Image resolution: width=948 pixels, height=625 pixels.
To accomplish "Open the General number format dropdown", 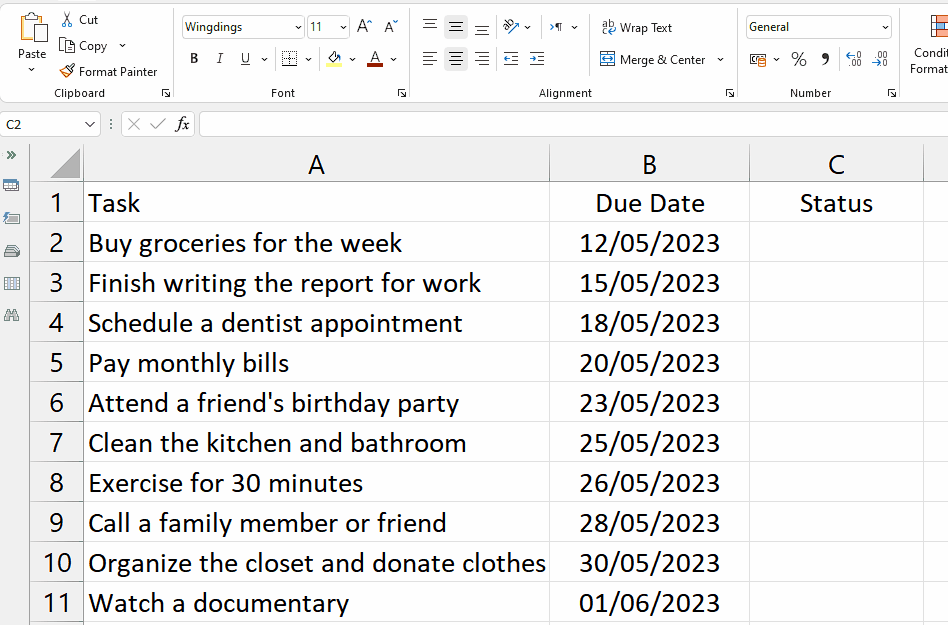I will [x=885, y=28].
